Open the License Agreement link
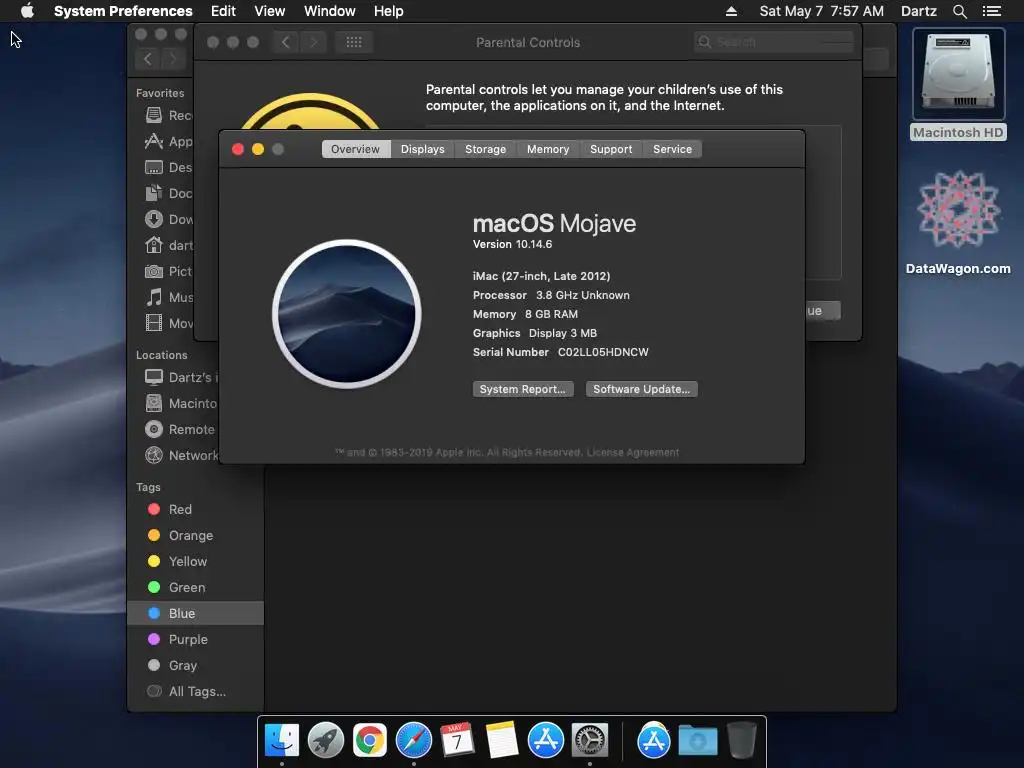This screenshot has width=1024, height=768. point(633,452)
